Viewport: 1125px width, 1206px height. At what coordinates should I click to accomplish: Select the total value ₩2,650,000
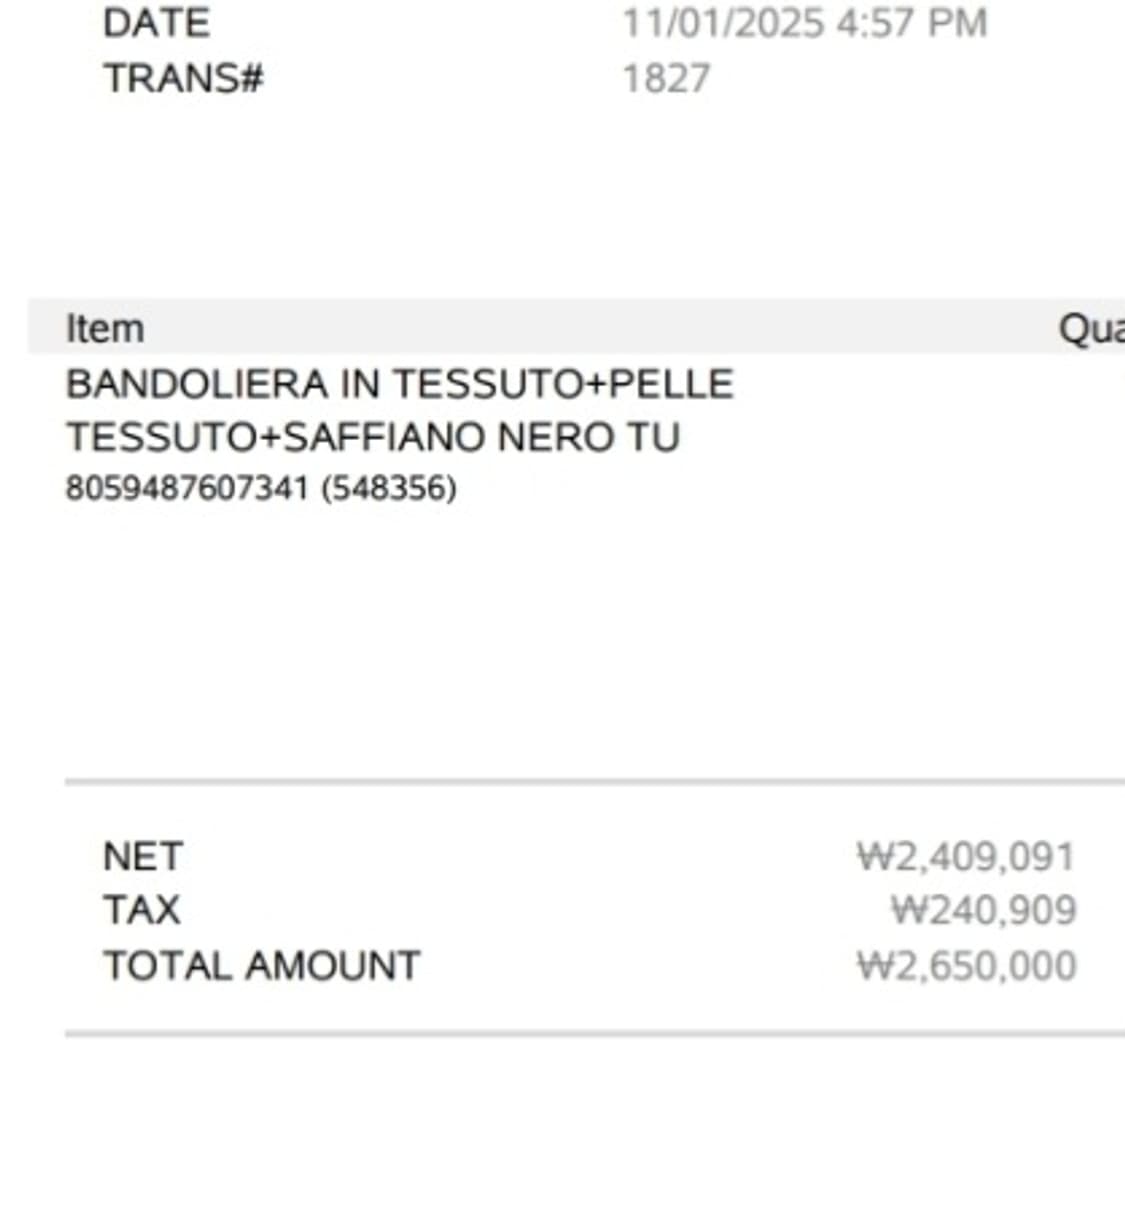pyautogui.click(x=966, y=965)
